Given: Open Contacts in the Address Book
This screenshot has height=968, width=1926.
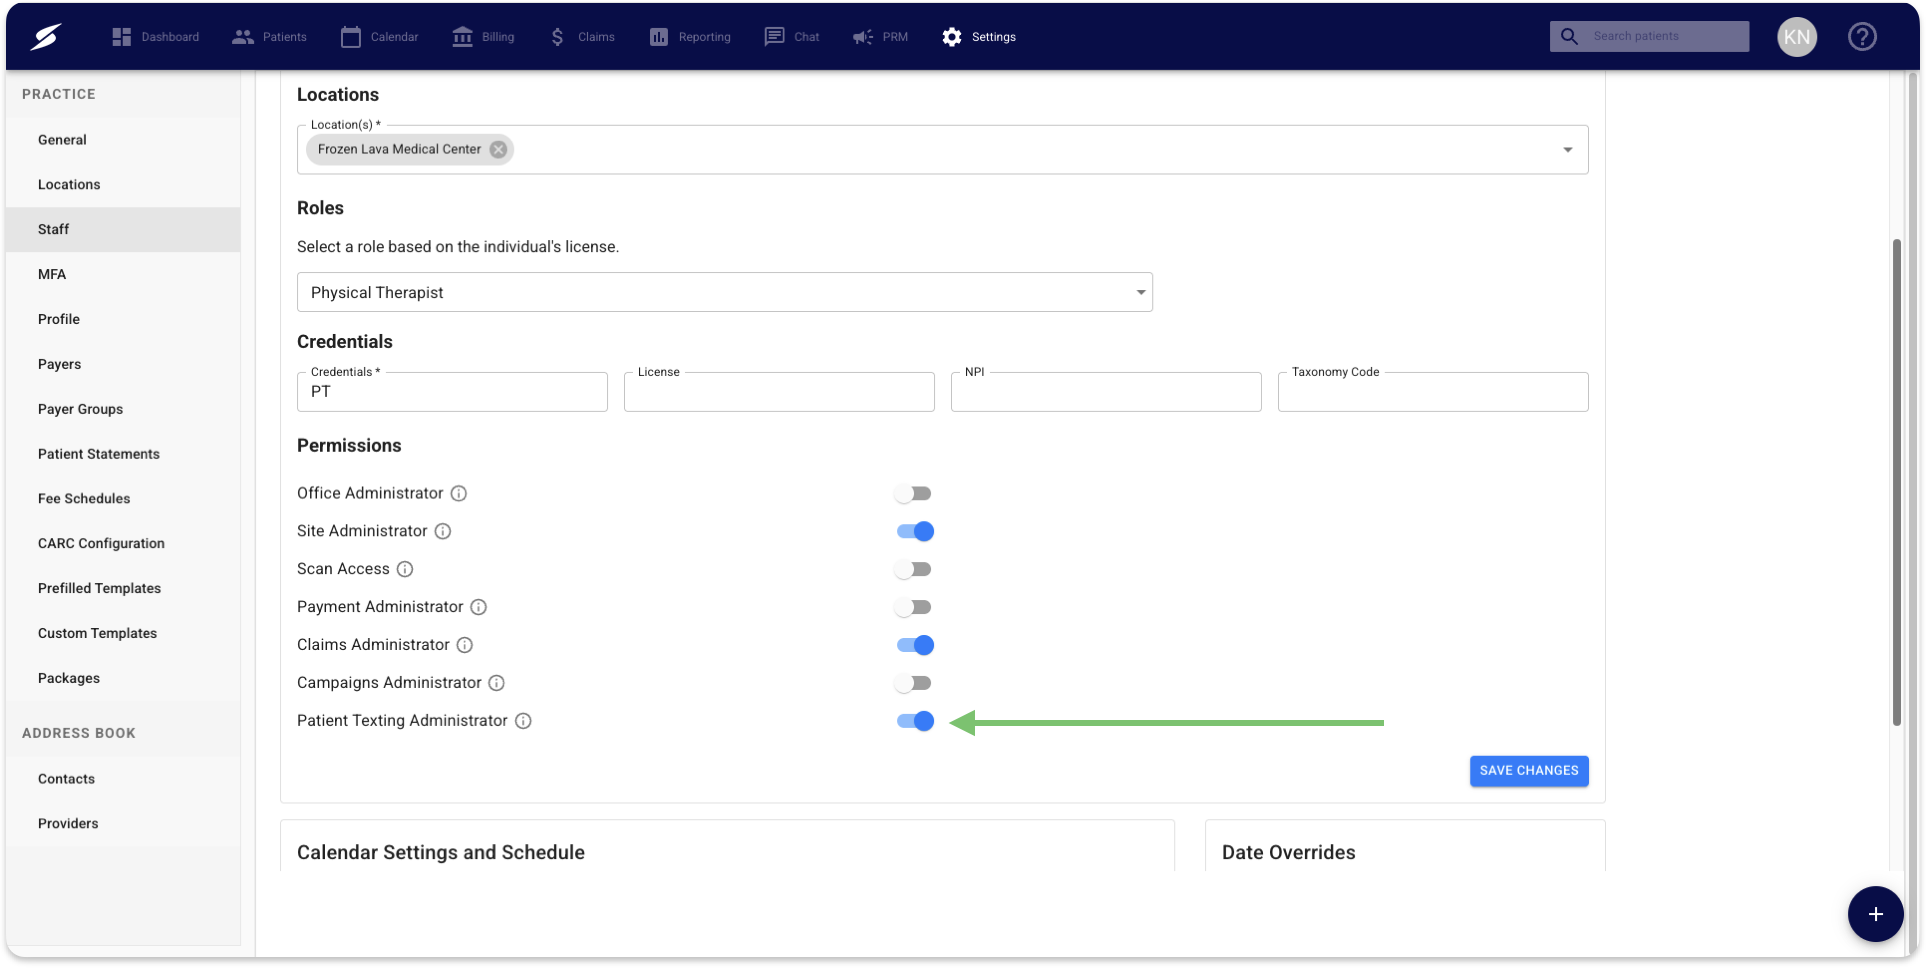Looking at the screenshot, I should pyautogui.click(x=123, y=779).
